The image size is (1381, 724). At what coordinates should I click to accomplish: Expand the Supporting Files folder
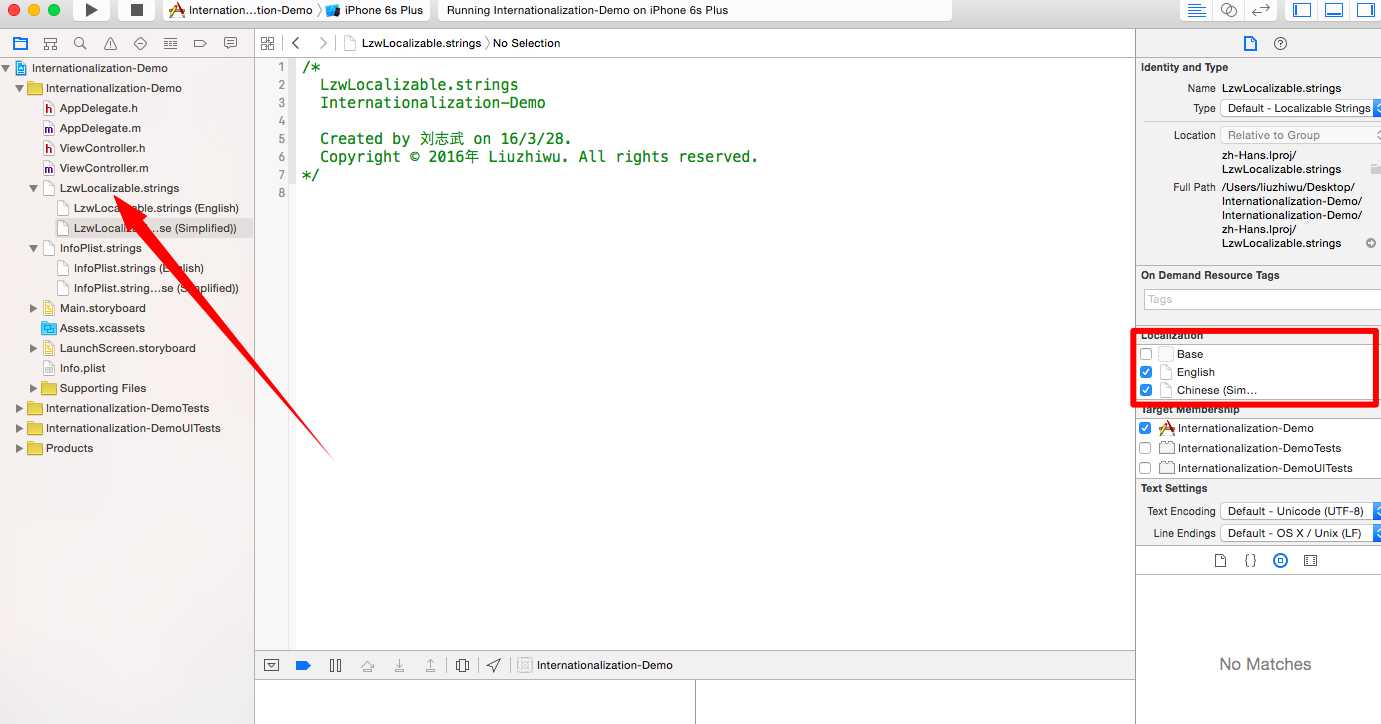(33, 388)
